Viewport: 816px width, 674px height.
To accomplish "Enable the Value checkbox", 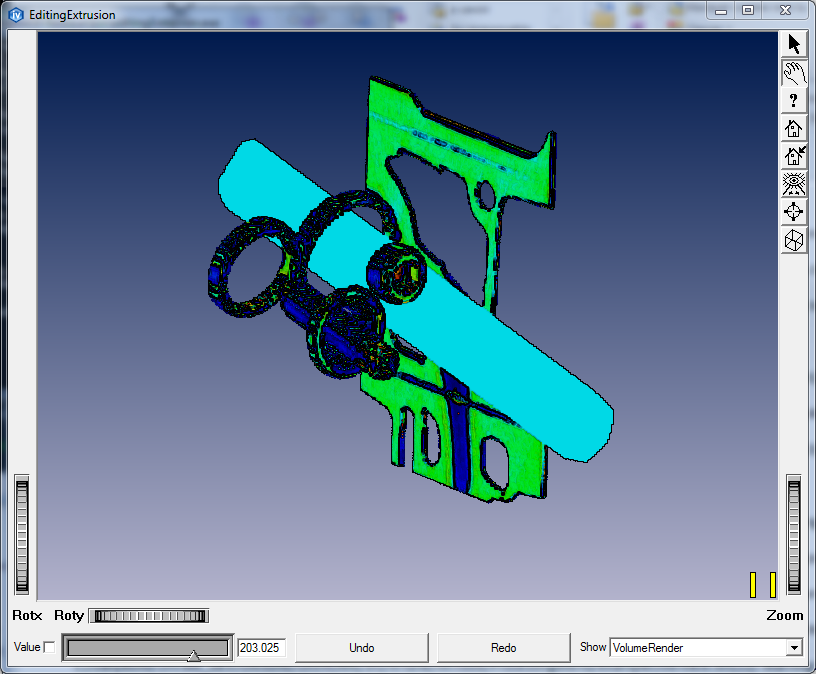I will [x=50, y=648].
